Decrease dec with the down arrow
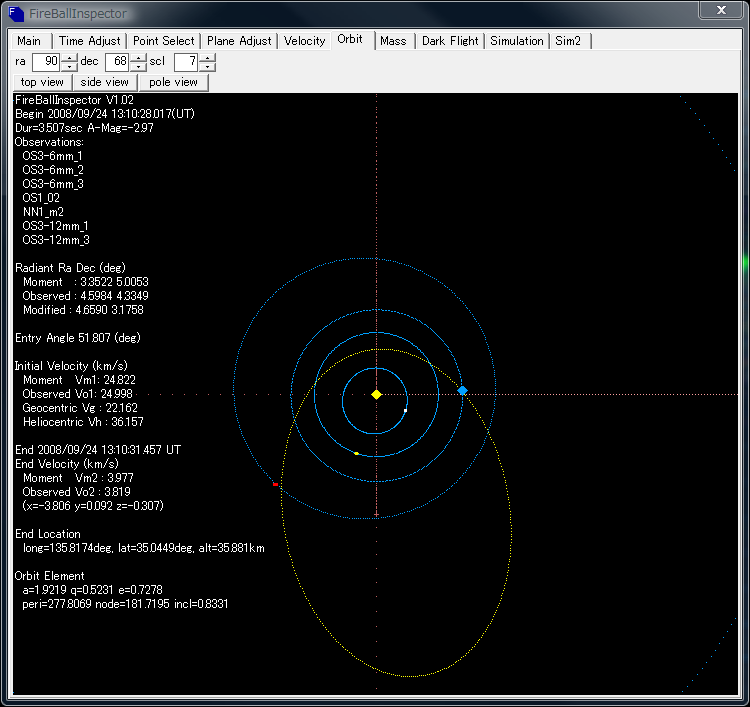 coord(138,67)
